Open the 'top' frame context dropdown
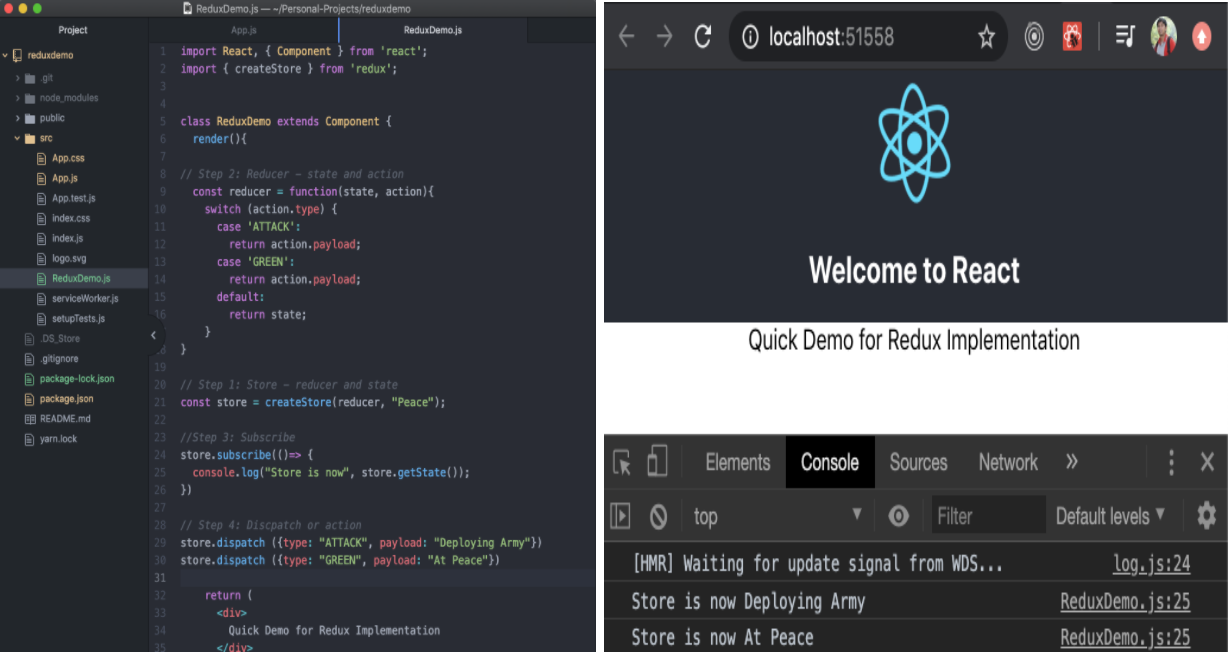The height and width of the screenshot is (654, 1230). pos(778,515)
